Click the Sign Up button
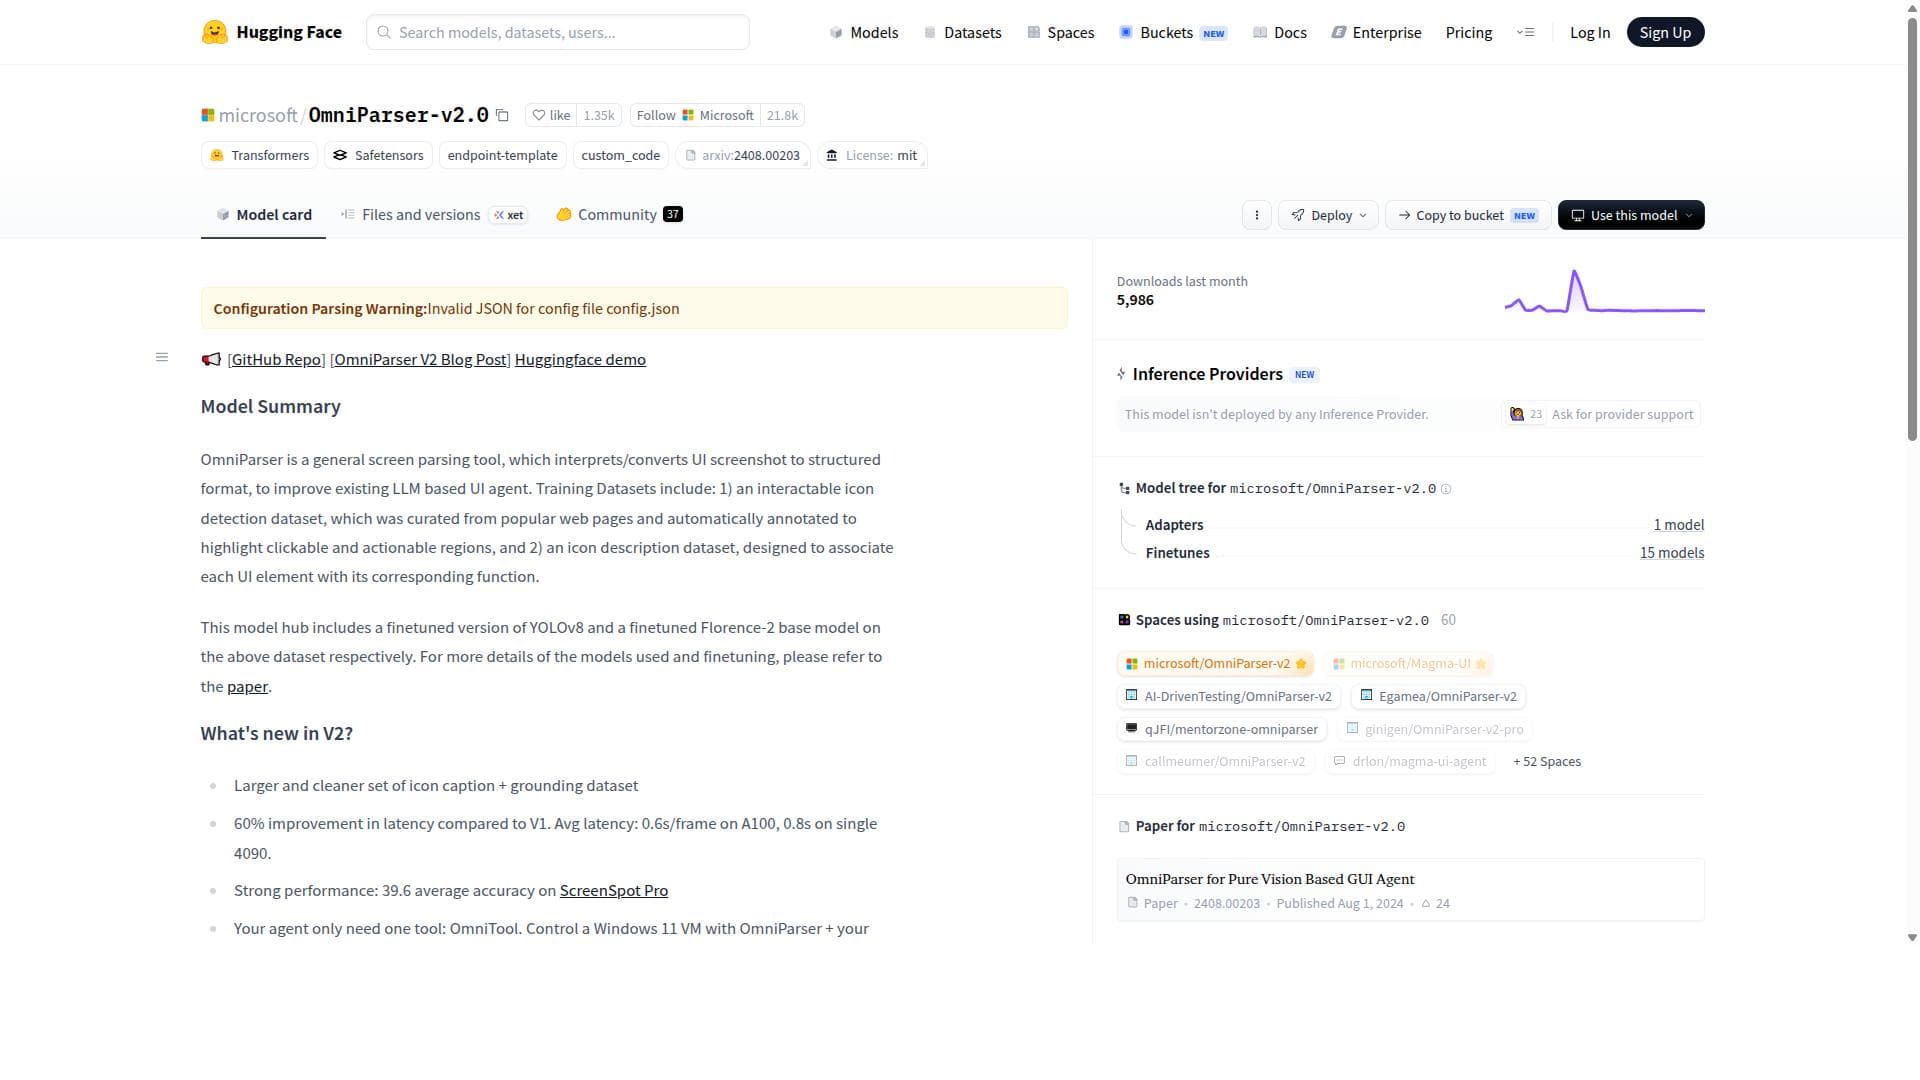This screenshot has width=1920, height=1080. pyautogui.click(x=1665, y=32)
